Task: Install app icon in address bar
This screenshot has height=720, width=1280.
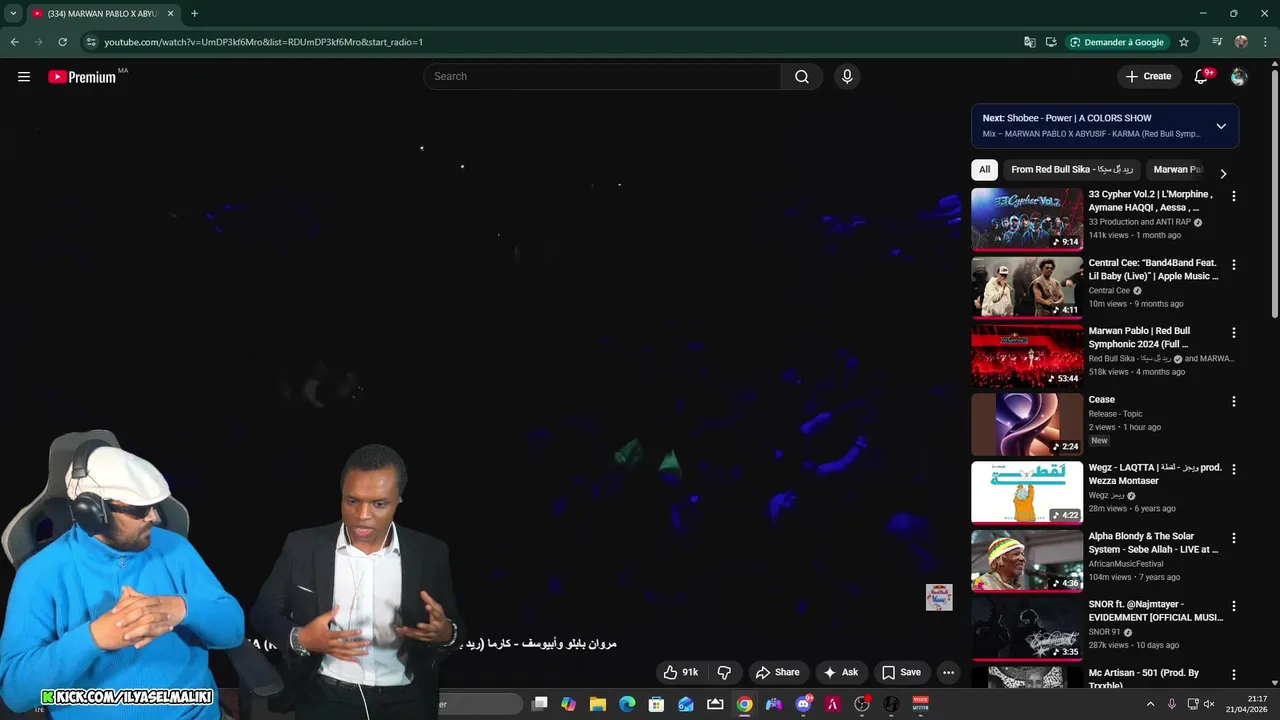Action: click(x=1051, y=42)
